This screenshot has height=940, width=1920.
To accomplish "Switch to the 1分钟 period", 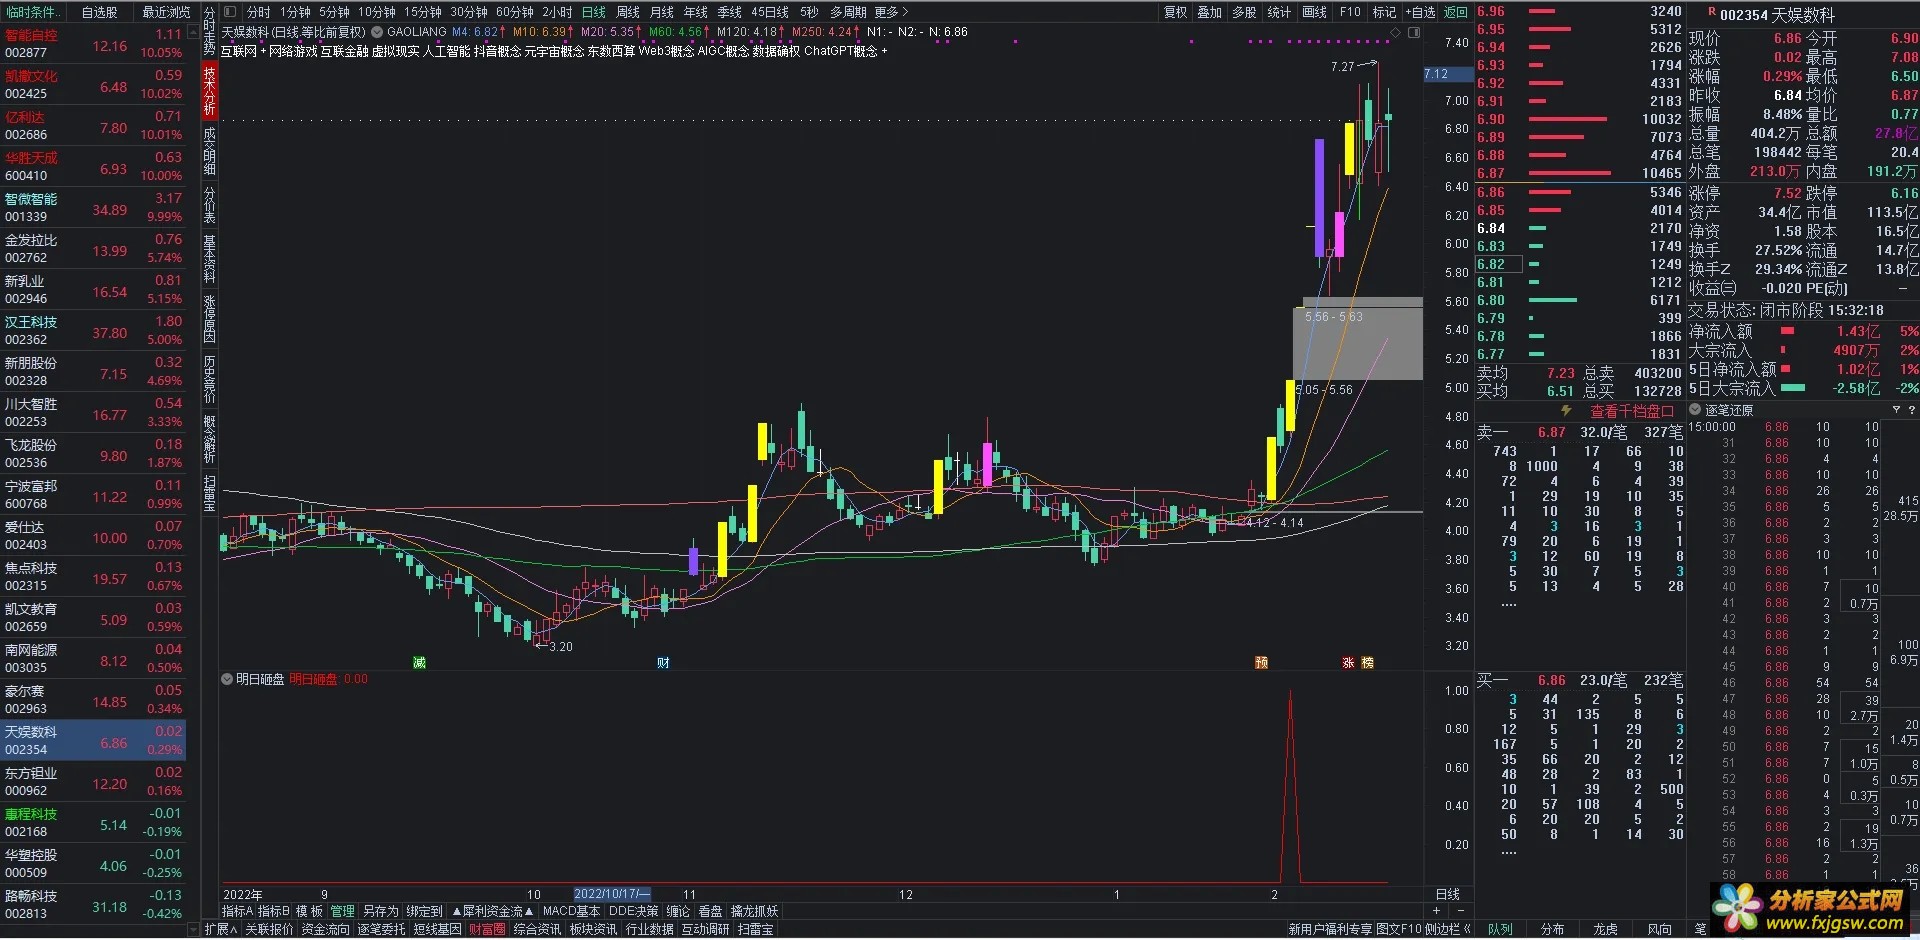I will point(295,12).
